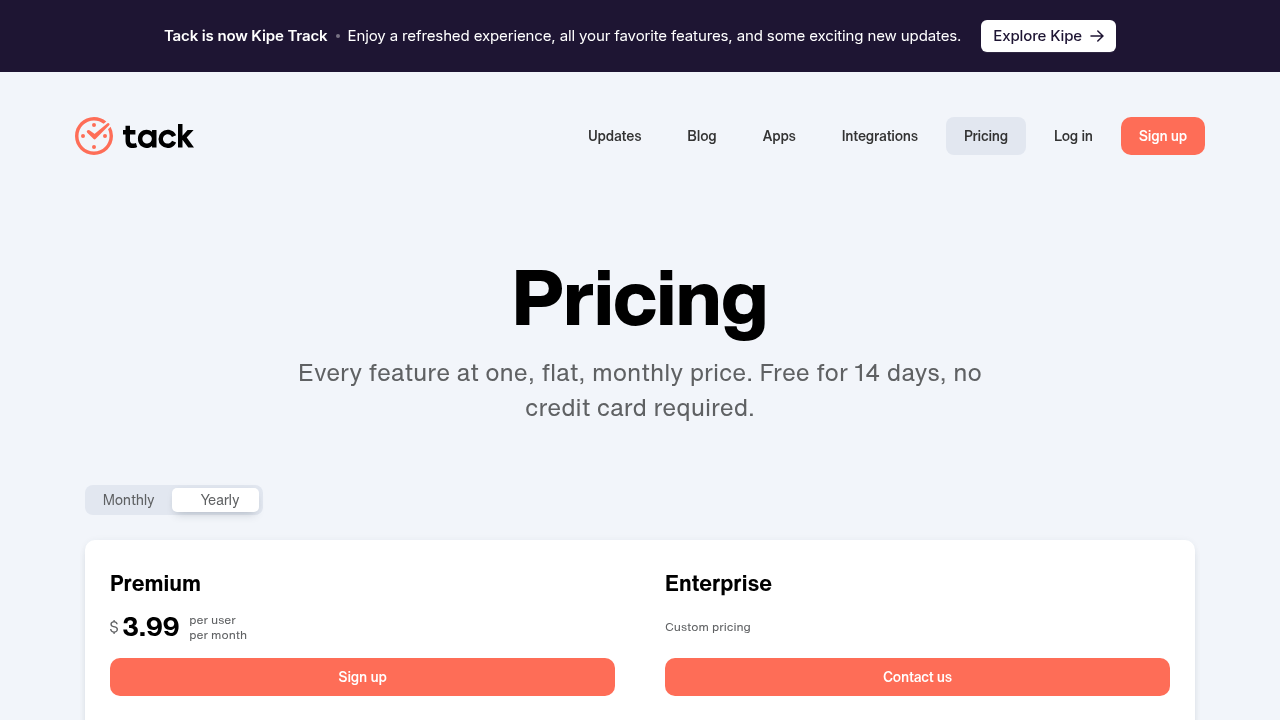The image size is (1280, 720).
Task: Click the Explore Kipe button
Action: coord(1048,36)
